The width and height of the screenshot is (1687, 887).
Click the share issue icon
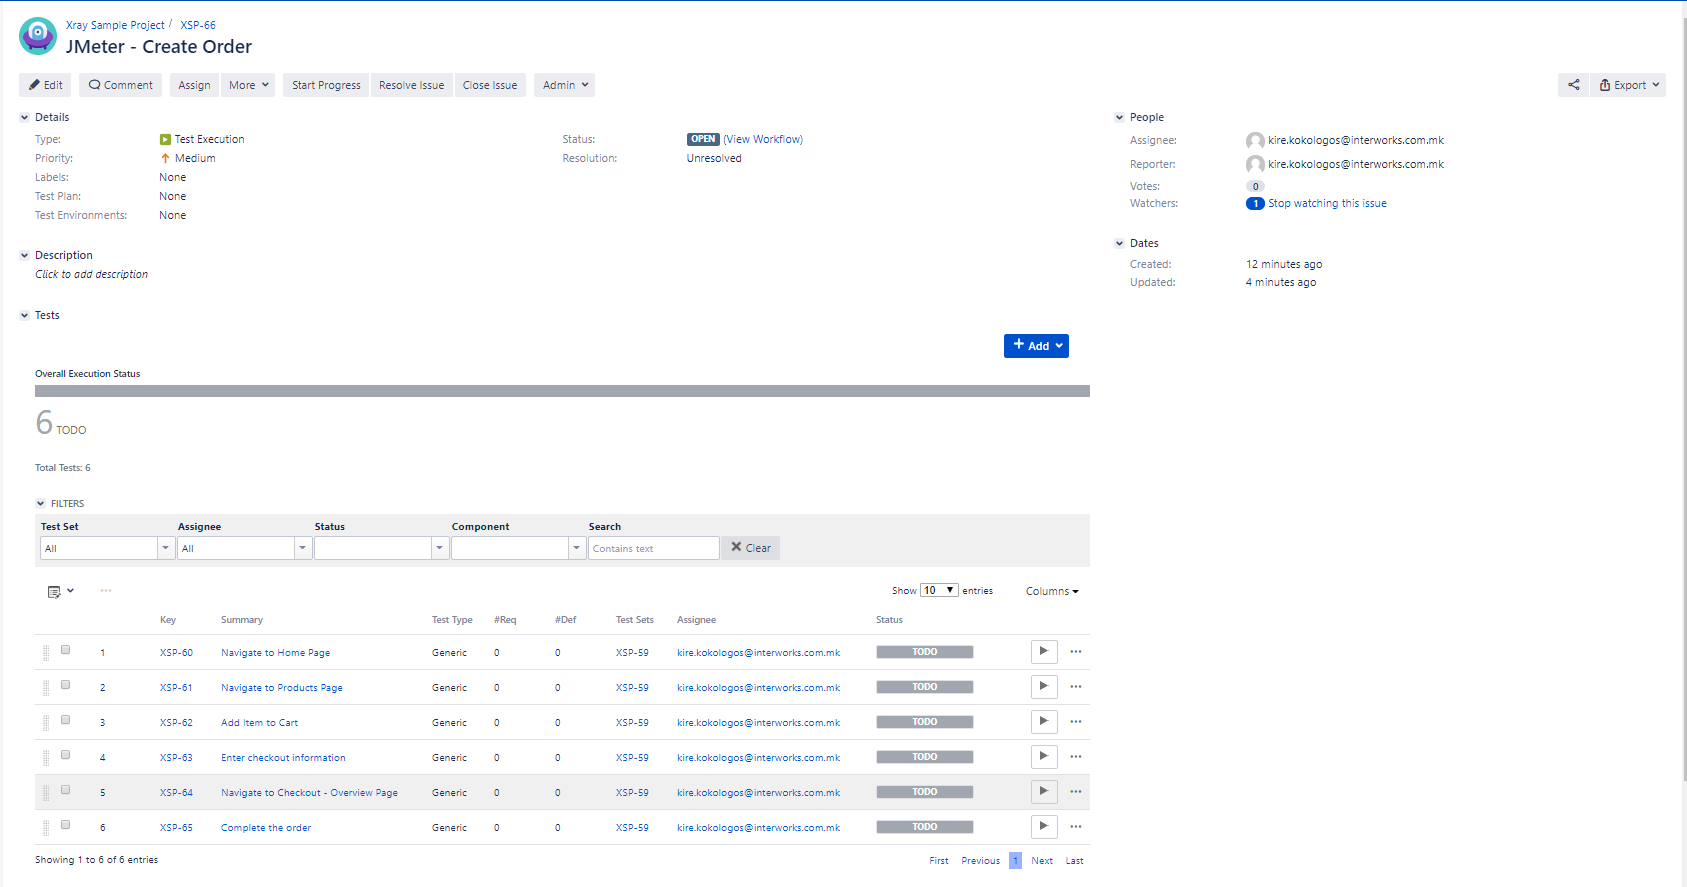pyautogui.click(x=1573, y=85)
